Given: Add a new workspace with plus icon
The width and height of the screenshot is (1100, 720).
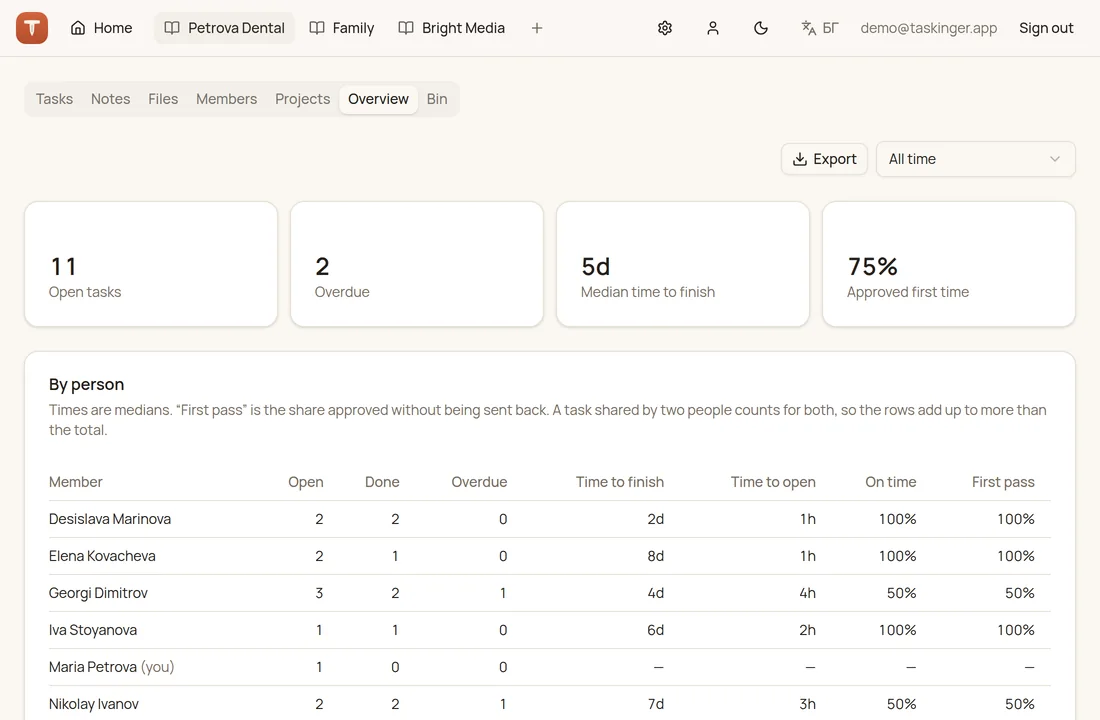Looking at the screenshot, I should tap(537, 28).
